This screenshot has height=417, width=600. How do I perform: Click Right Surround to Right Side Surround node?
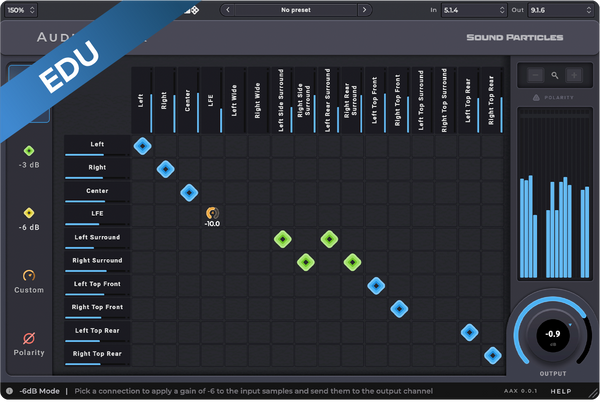pos(306,262)
